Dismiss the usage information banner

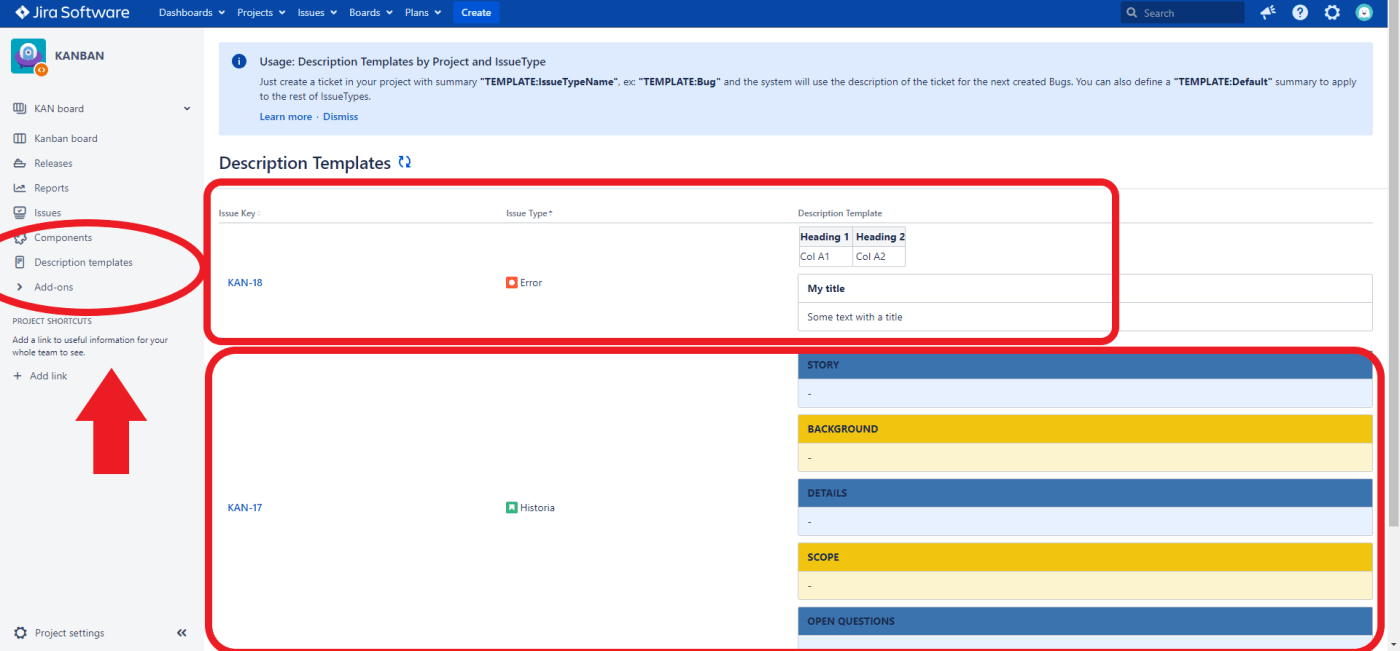pos(340,117)
